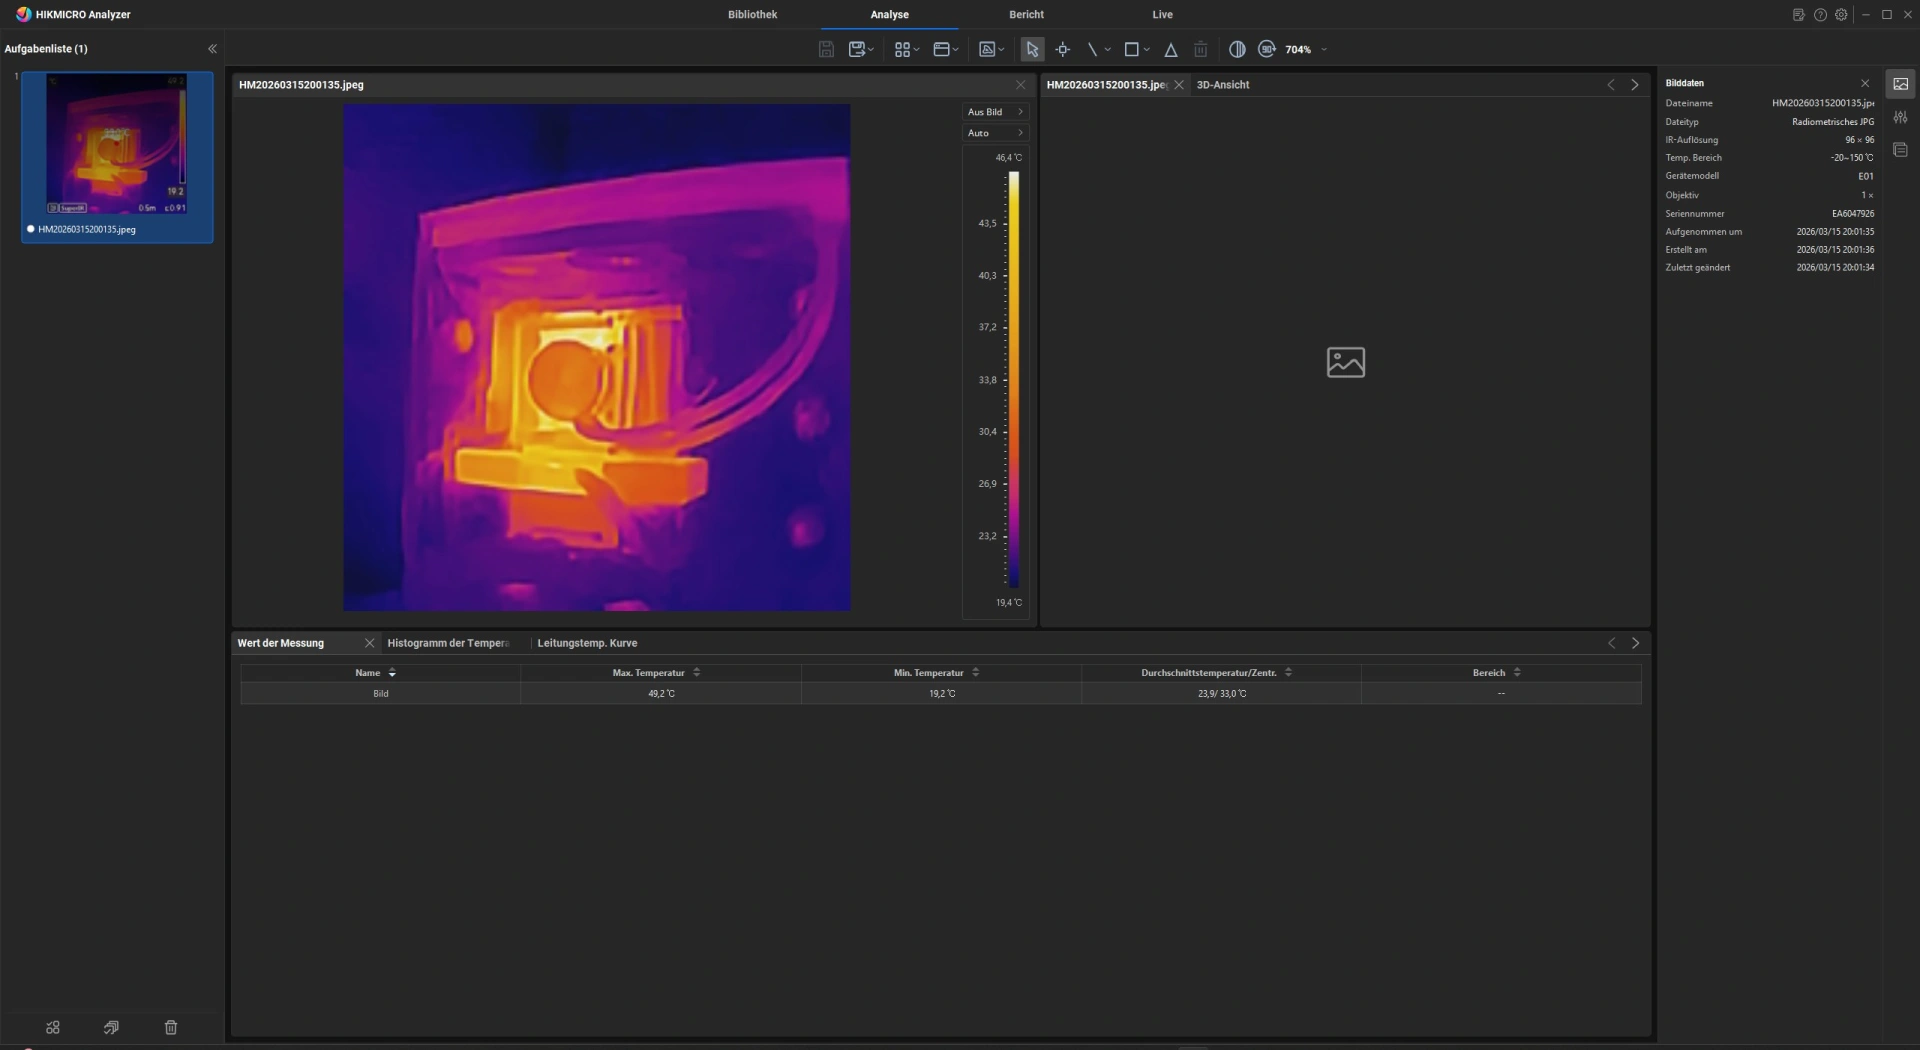
Task: Click the rotate 90 degrees icon
Action: (1267, 49)
